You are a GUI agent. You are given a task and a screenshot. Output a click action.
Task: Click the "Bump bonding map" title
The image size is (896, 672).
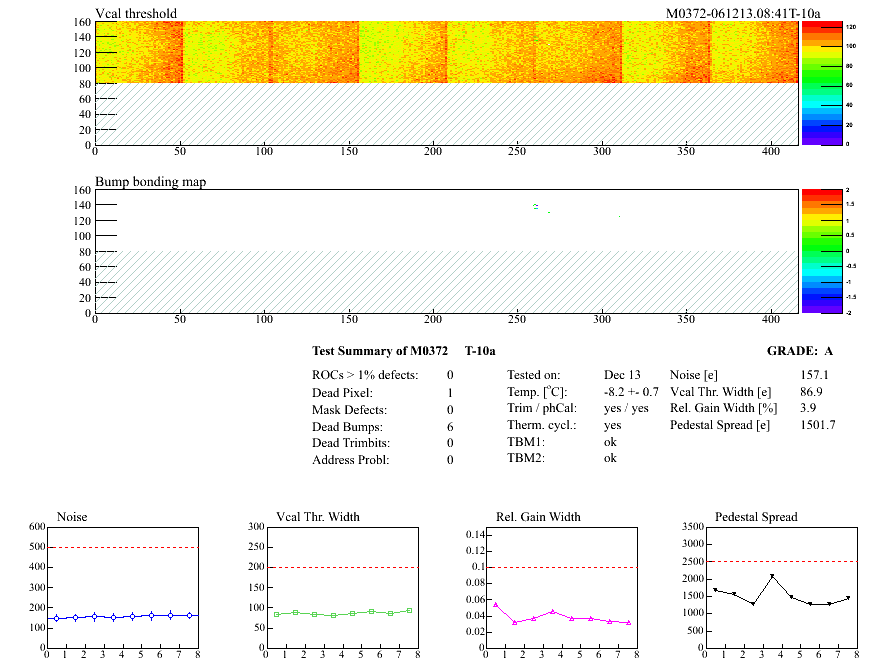click(150, 182)
